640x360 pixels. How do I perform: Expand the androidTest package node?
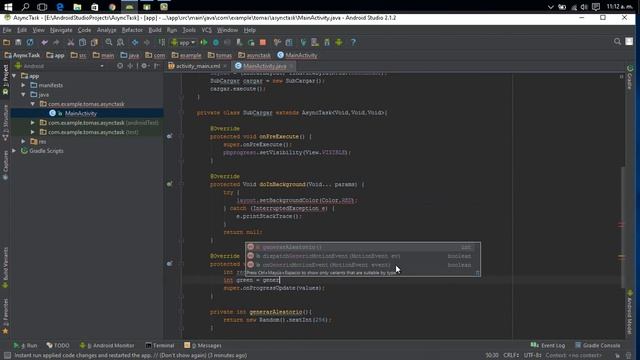click(33, 122)
